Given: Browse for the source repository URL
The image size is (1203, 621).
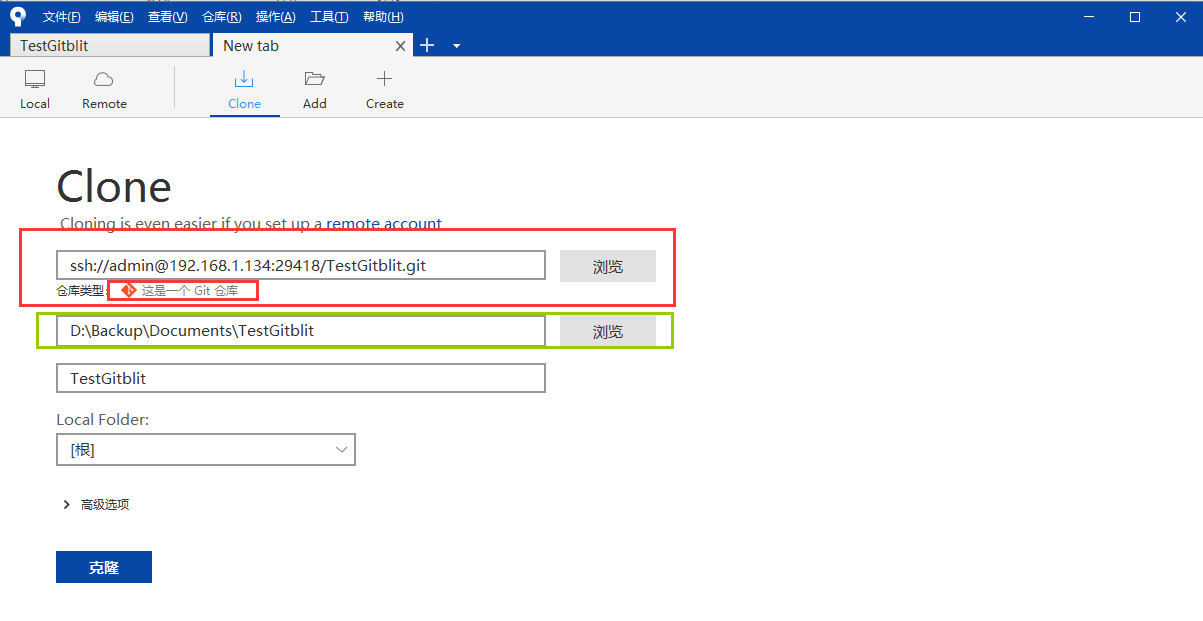Looking at the screenshot, I should click(x=608, y=266).
